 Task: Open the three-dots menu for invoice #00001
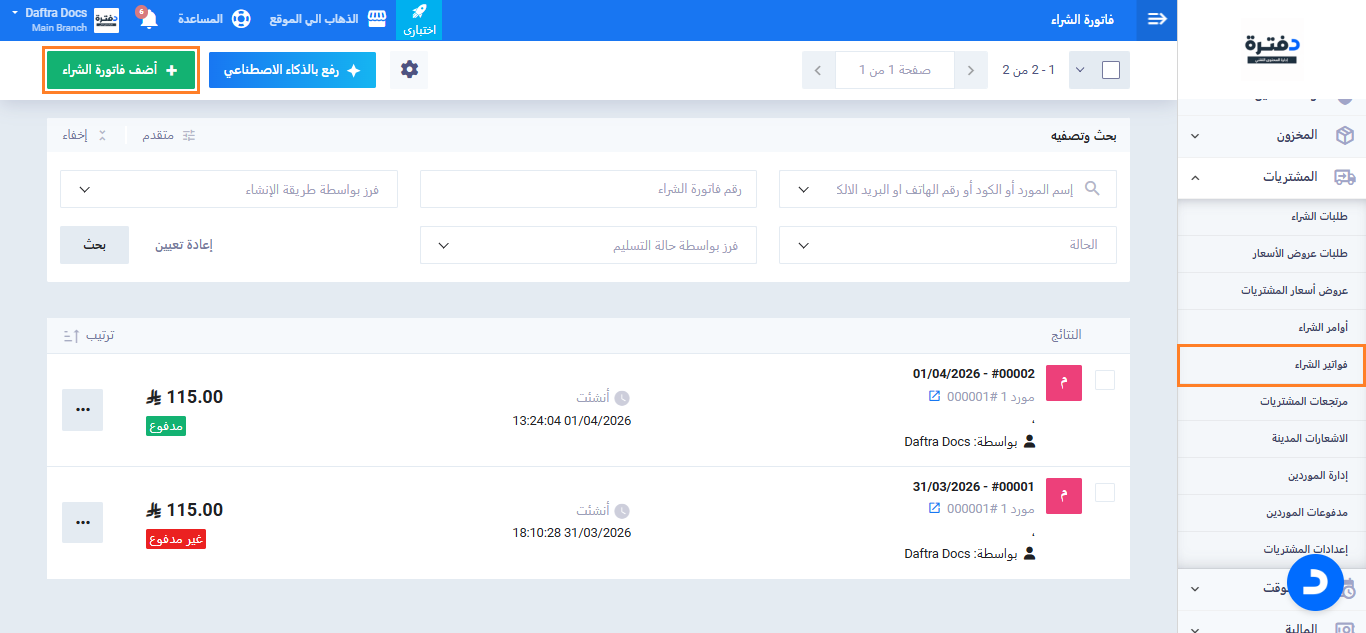pyautogui.click(x=82, y=522)
